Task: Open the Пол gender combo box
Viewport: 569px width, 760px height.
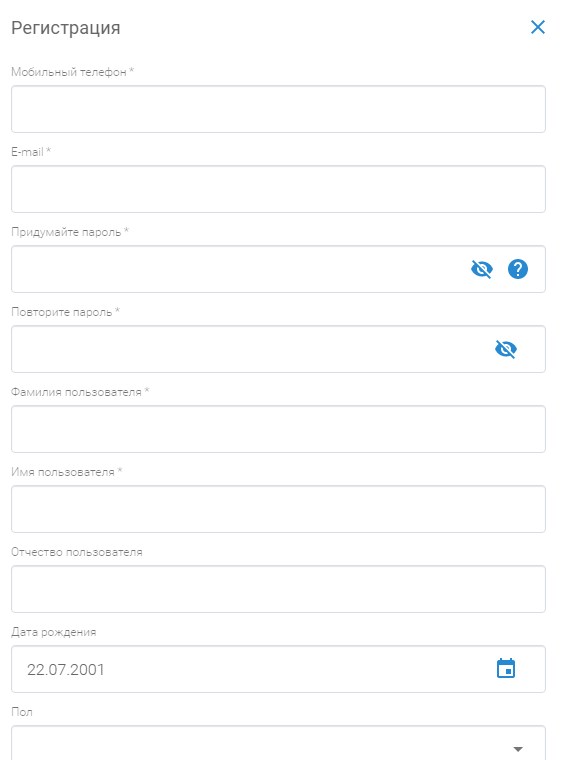Action: (278, 743)
